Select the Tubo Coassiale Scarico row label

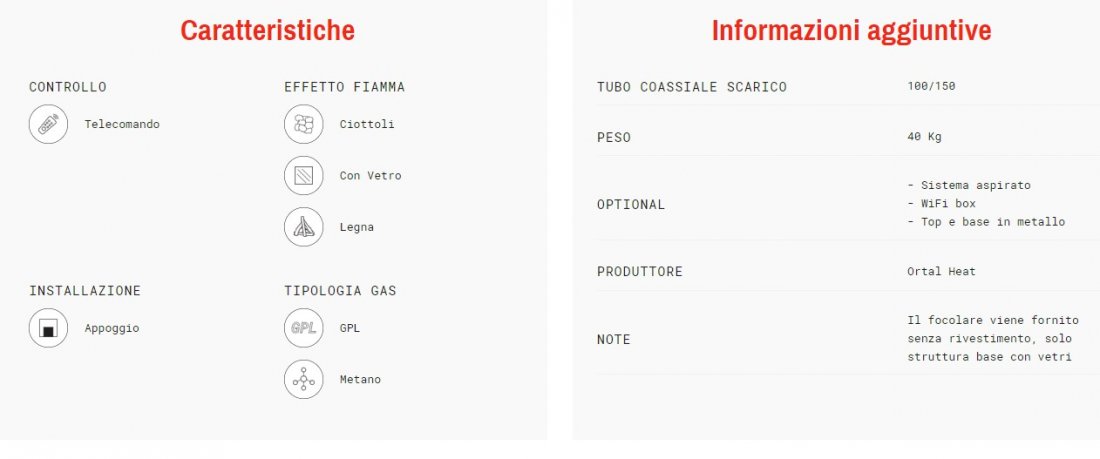(x=691, y=87)
